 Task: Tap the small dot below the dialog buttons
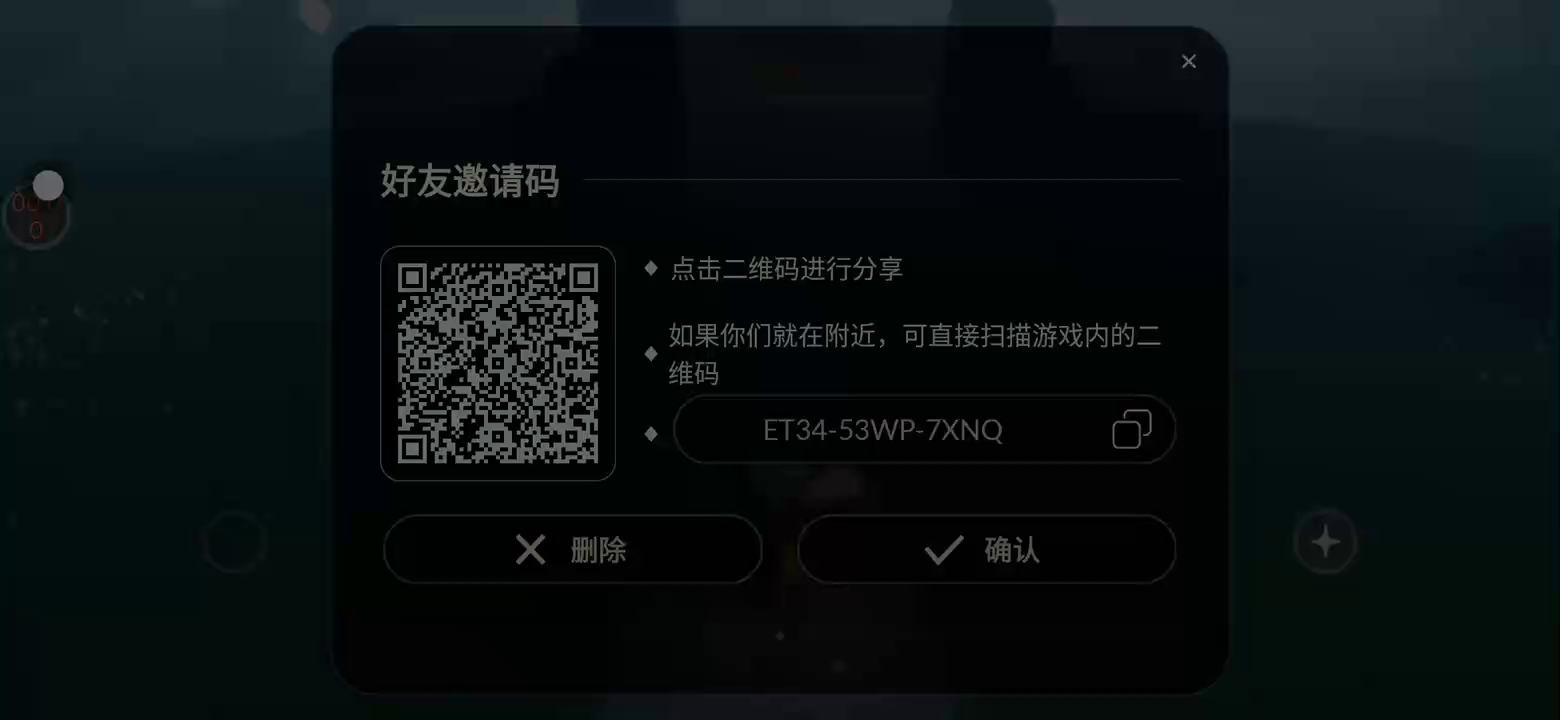780,635
